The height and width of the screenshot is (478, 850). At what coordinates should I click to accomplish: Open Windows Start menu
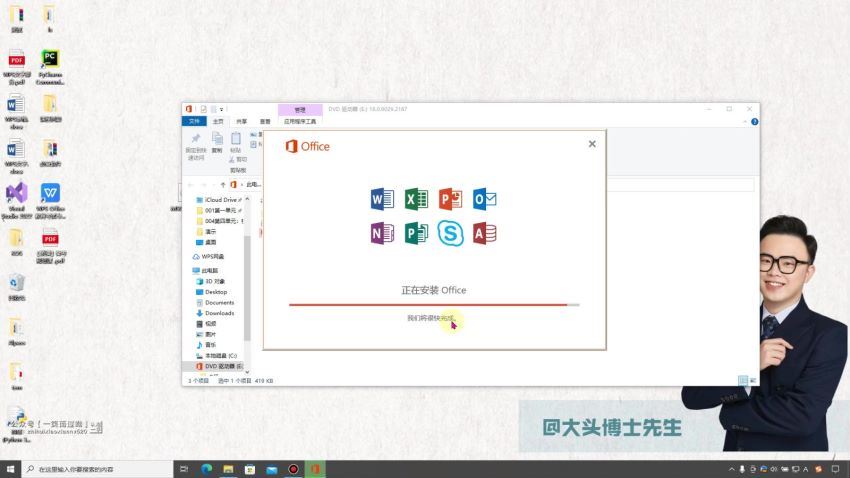[10, 469]
